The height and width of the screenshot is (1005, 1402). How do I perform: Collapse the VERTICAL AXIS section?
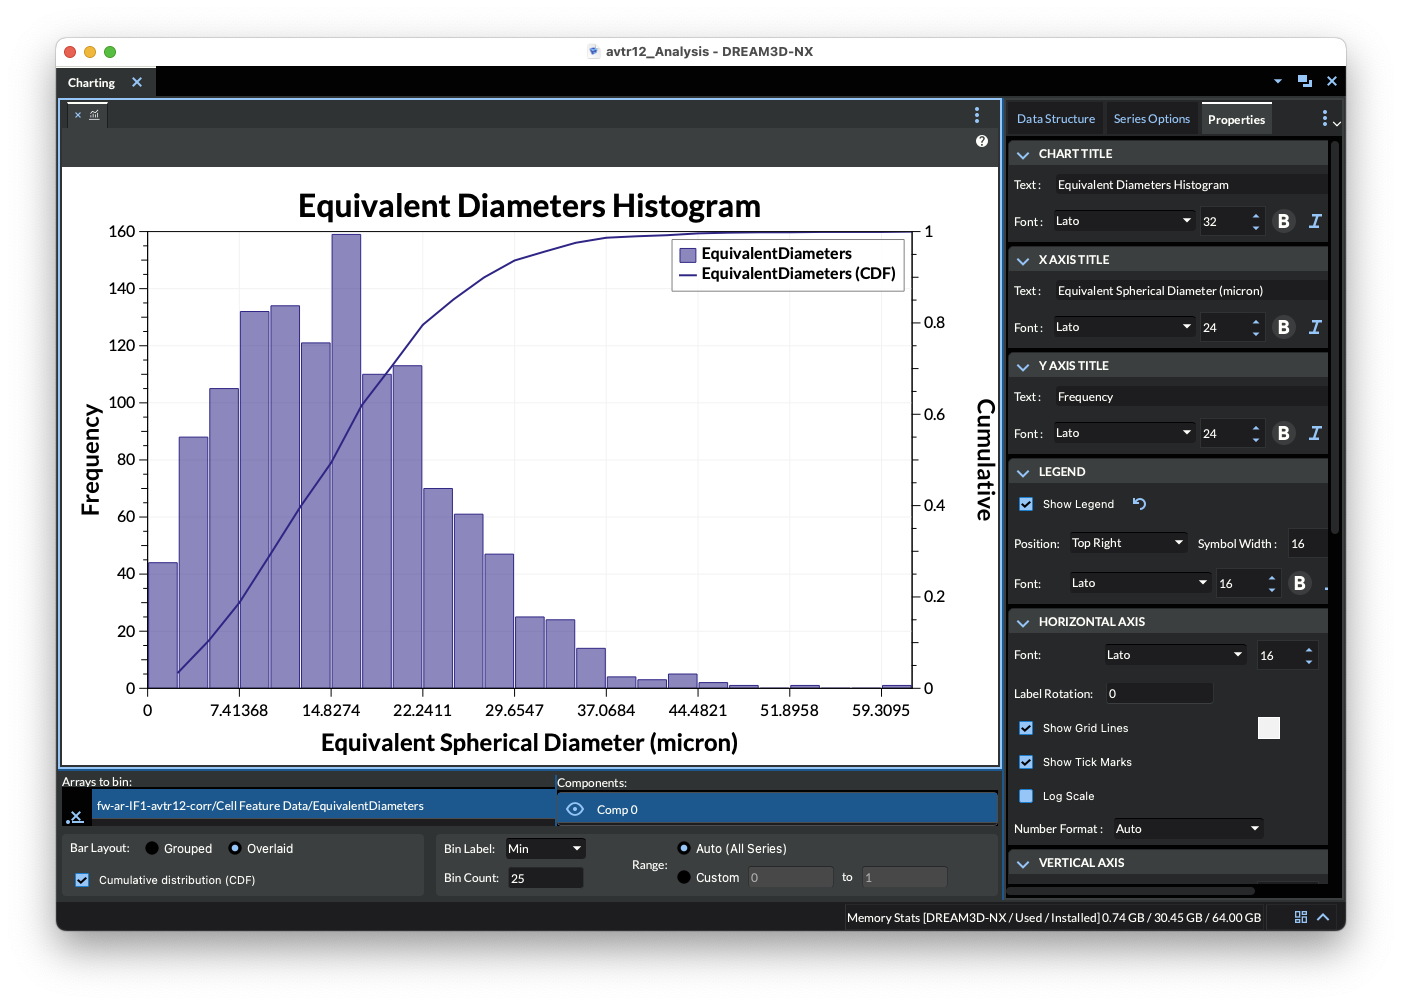coord(1023,863)
